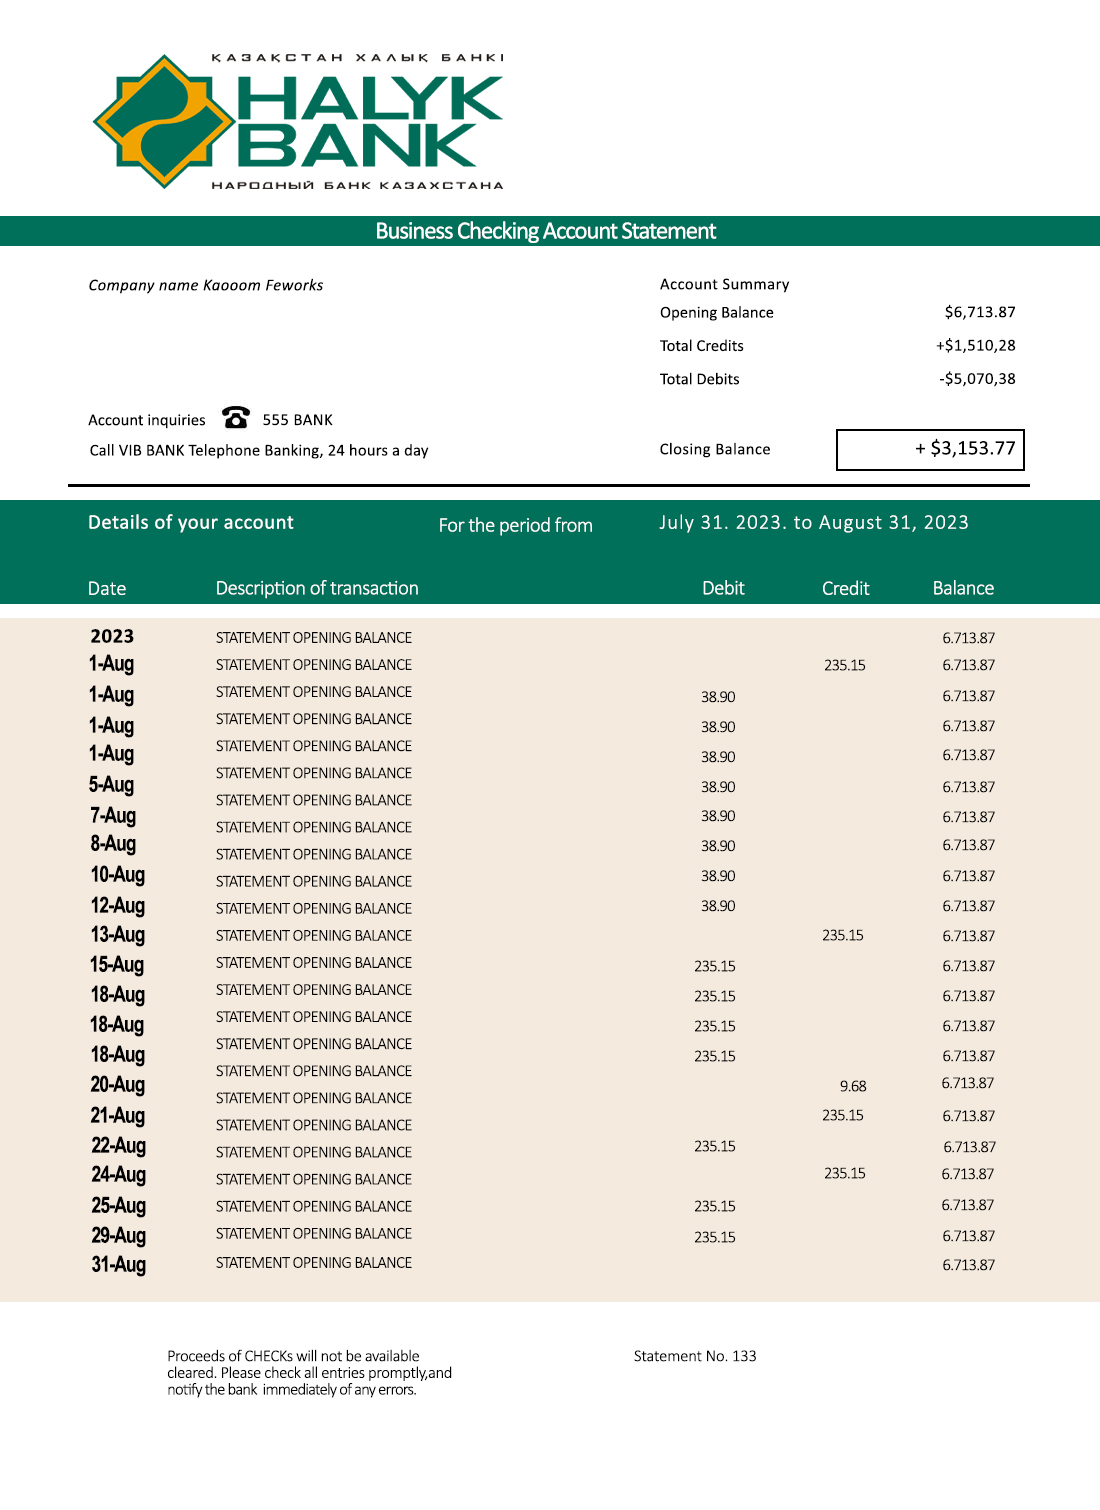
Task: Click the Total Debits amount
Action: (976, 379)
